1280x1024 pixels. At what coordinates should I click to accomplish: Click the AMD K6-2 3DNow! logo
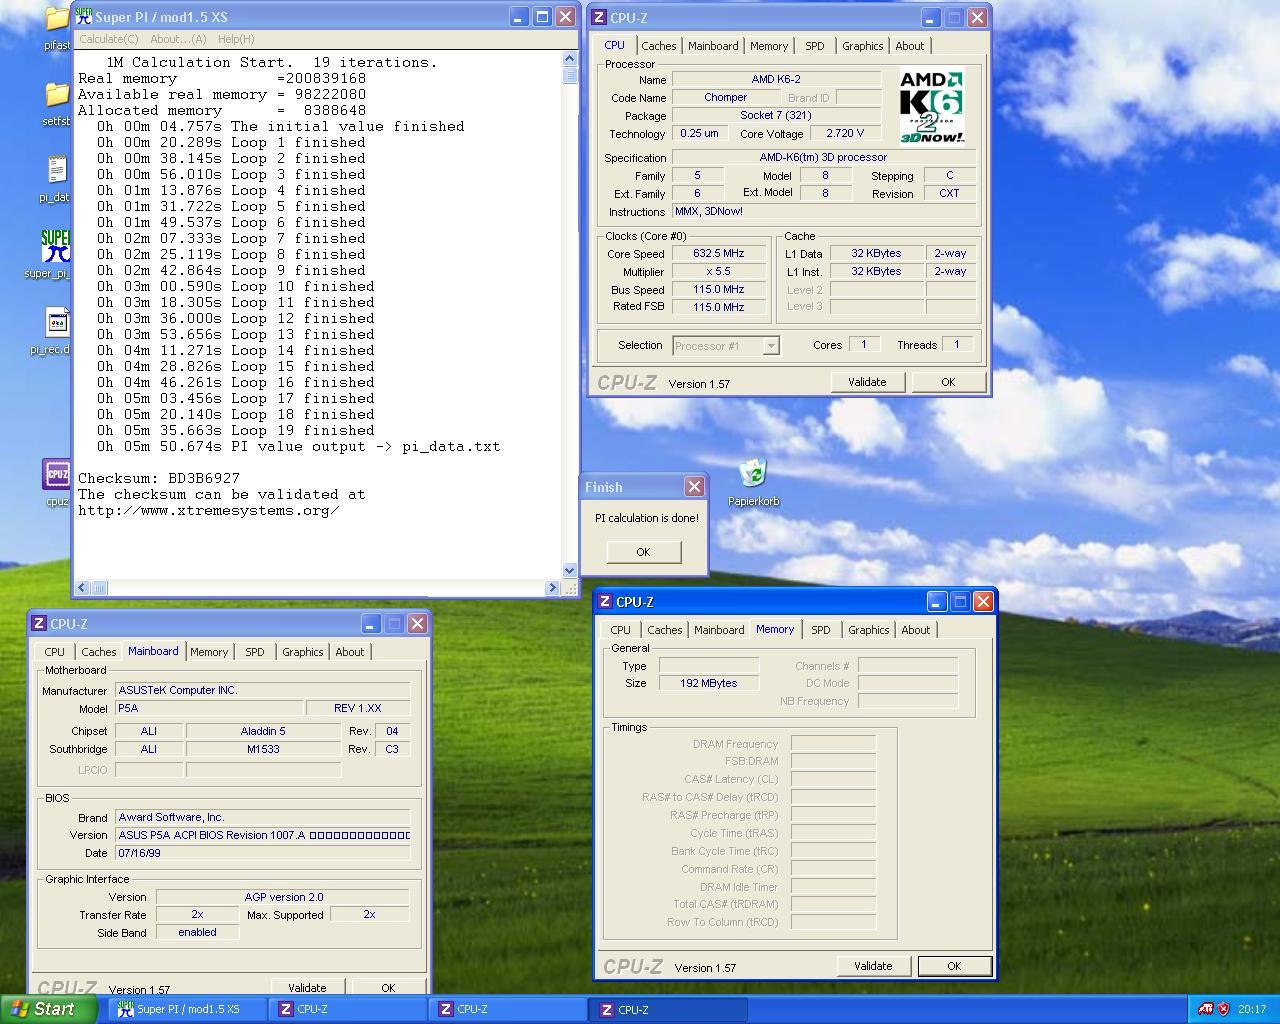pyautogui.click(x=932, y=106)
